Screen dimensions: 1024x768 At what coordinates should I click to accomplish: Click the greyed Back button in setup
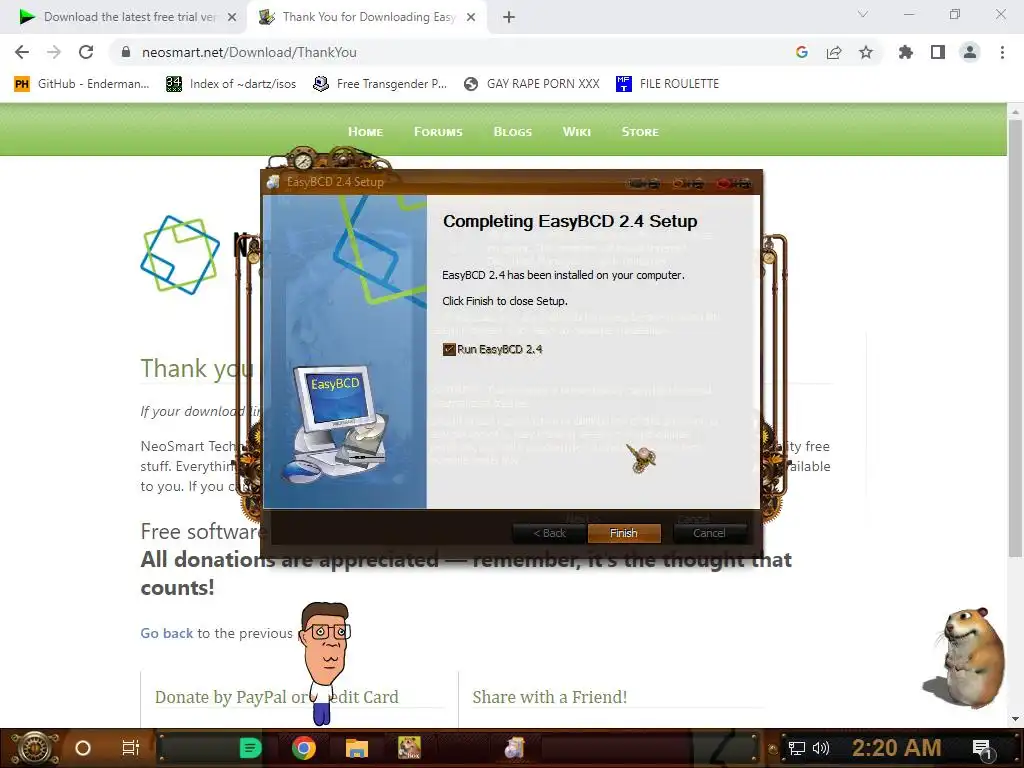click(549, 533)
